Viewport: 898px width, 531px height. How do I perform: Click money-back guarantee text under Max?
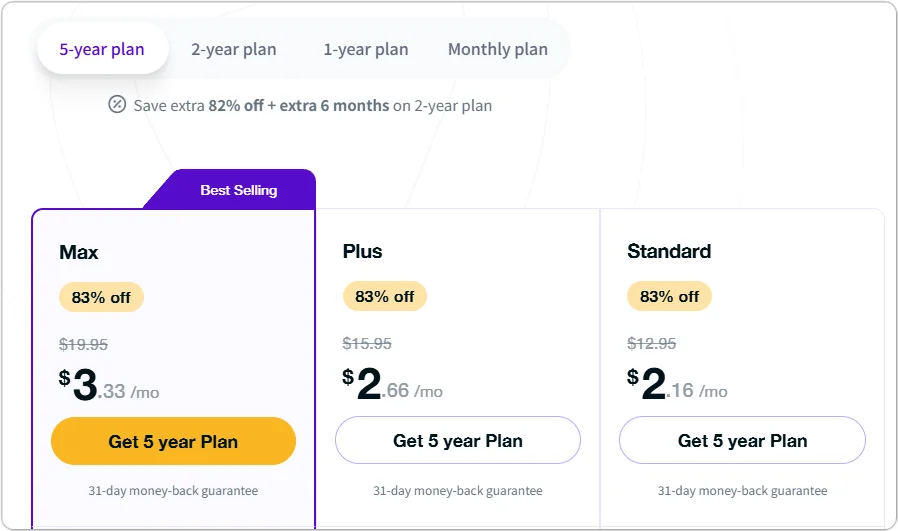(173, 491)
